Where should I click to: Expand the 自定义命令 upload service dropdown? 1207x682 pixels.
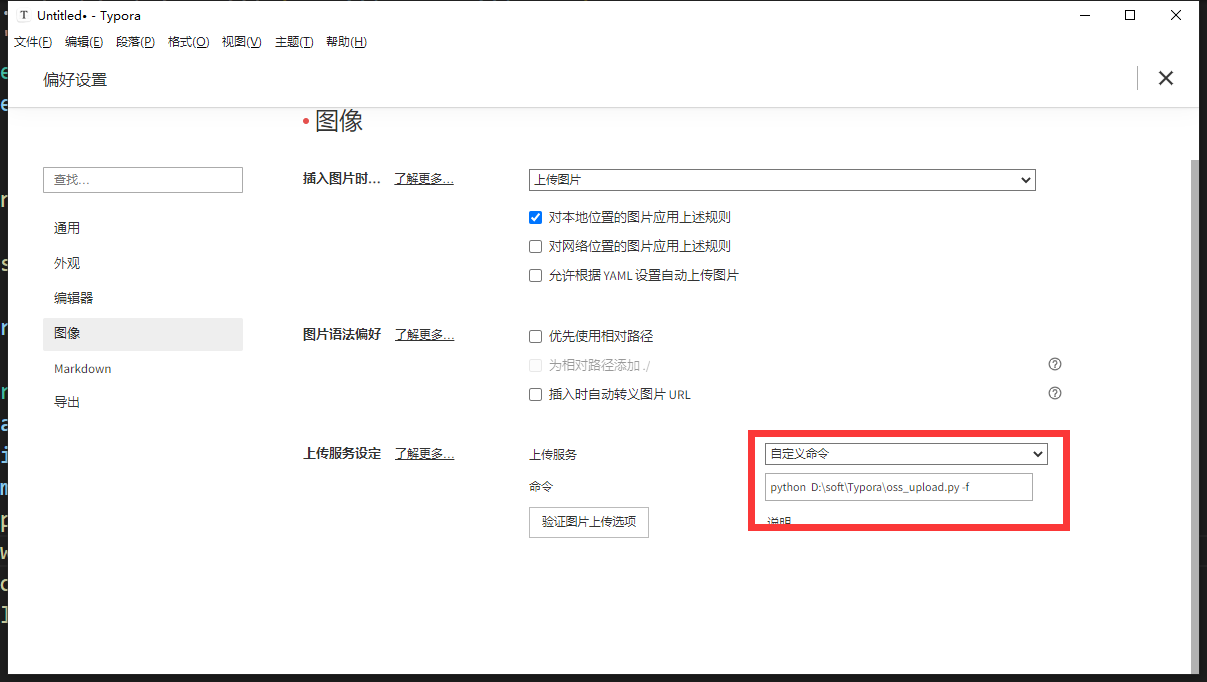coord(905,454)
